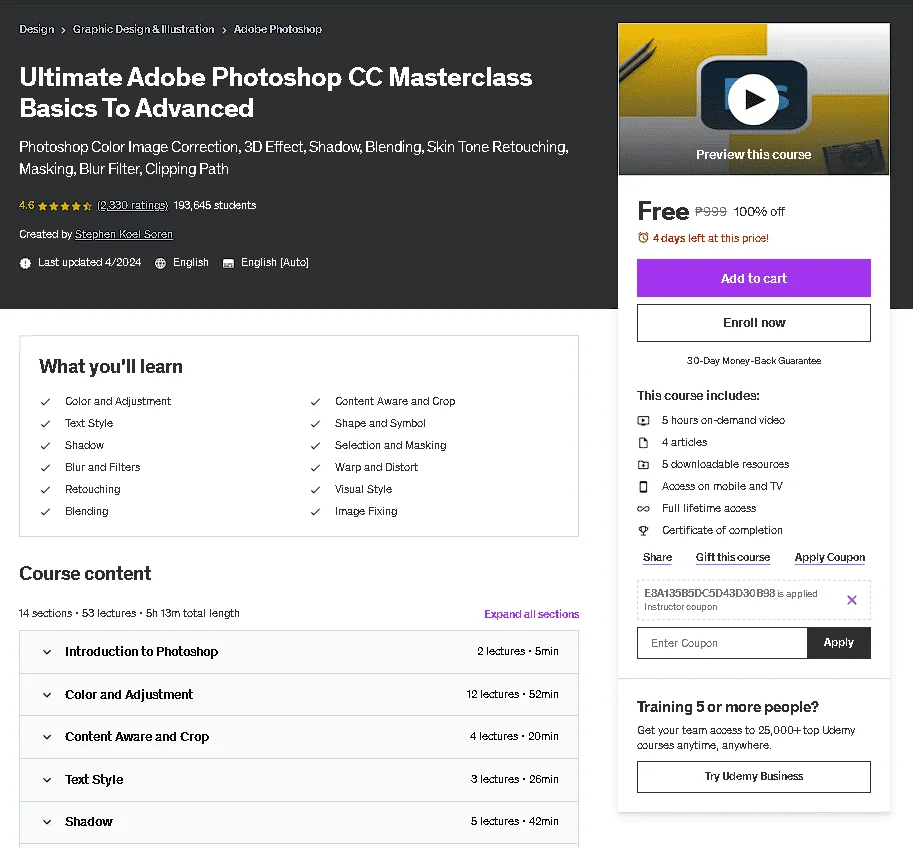
Task: Click 'Shape and Symbol' learning item
Action: tap(380, 423)
